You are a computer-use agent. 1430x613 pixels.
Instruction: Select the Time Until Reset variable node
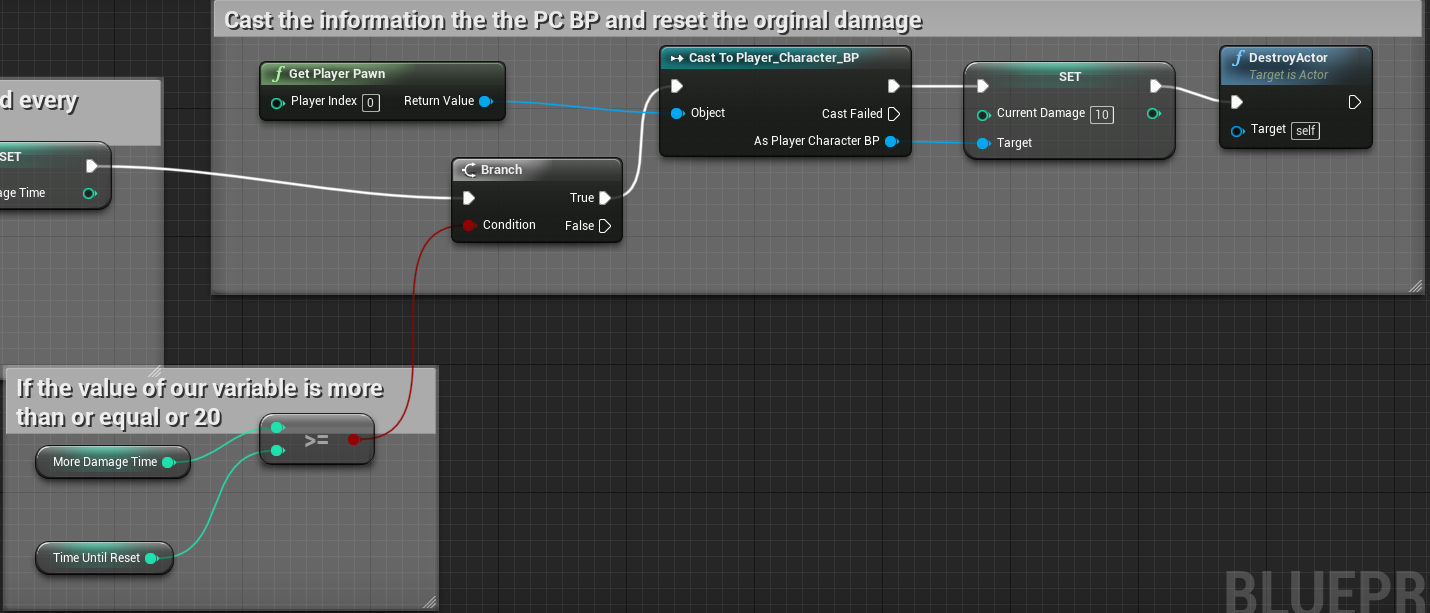click(96, 558)
